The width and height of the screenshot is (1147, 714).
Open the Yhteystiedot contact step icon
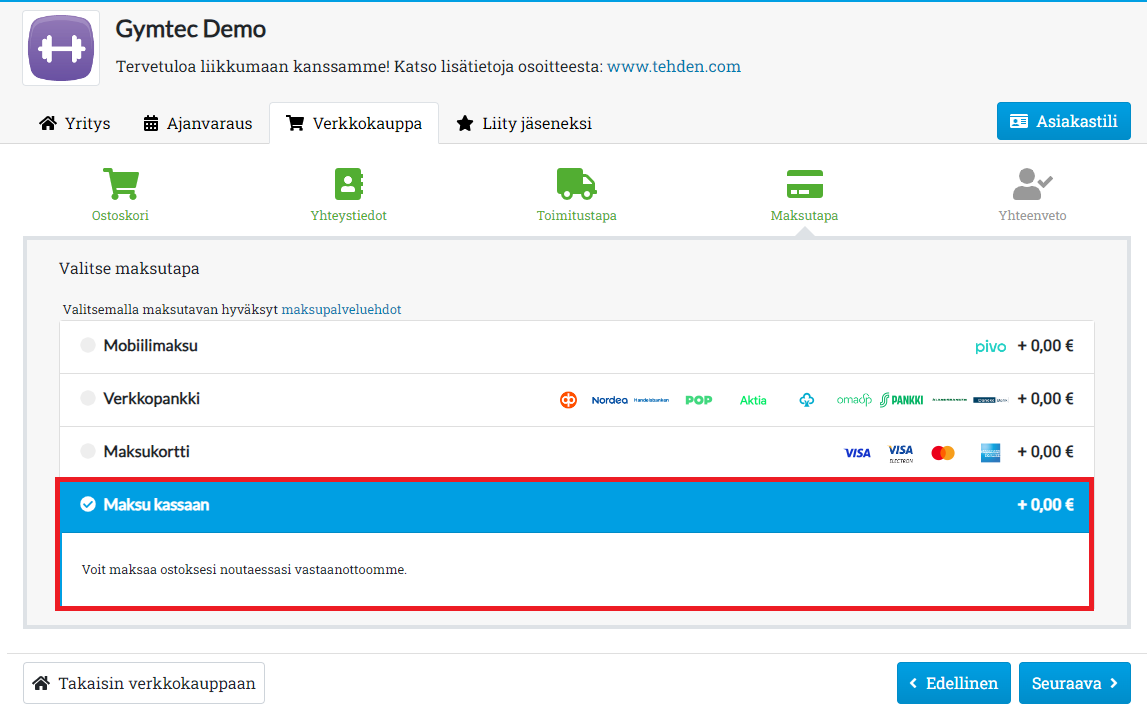348,185
